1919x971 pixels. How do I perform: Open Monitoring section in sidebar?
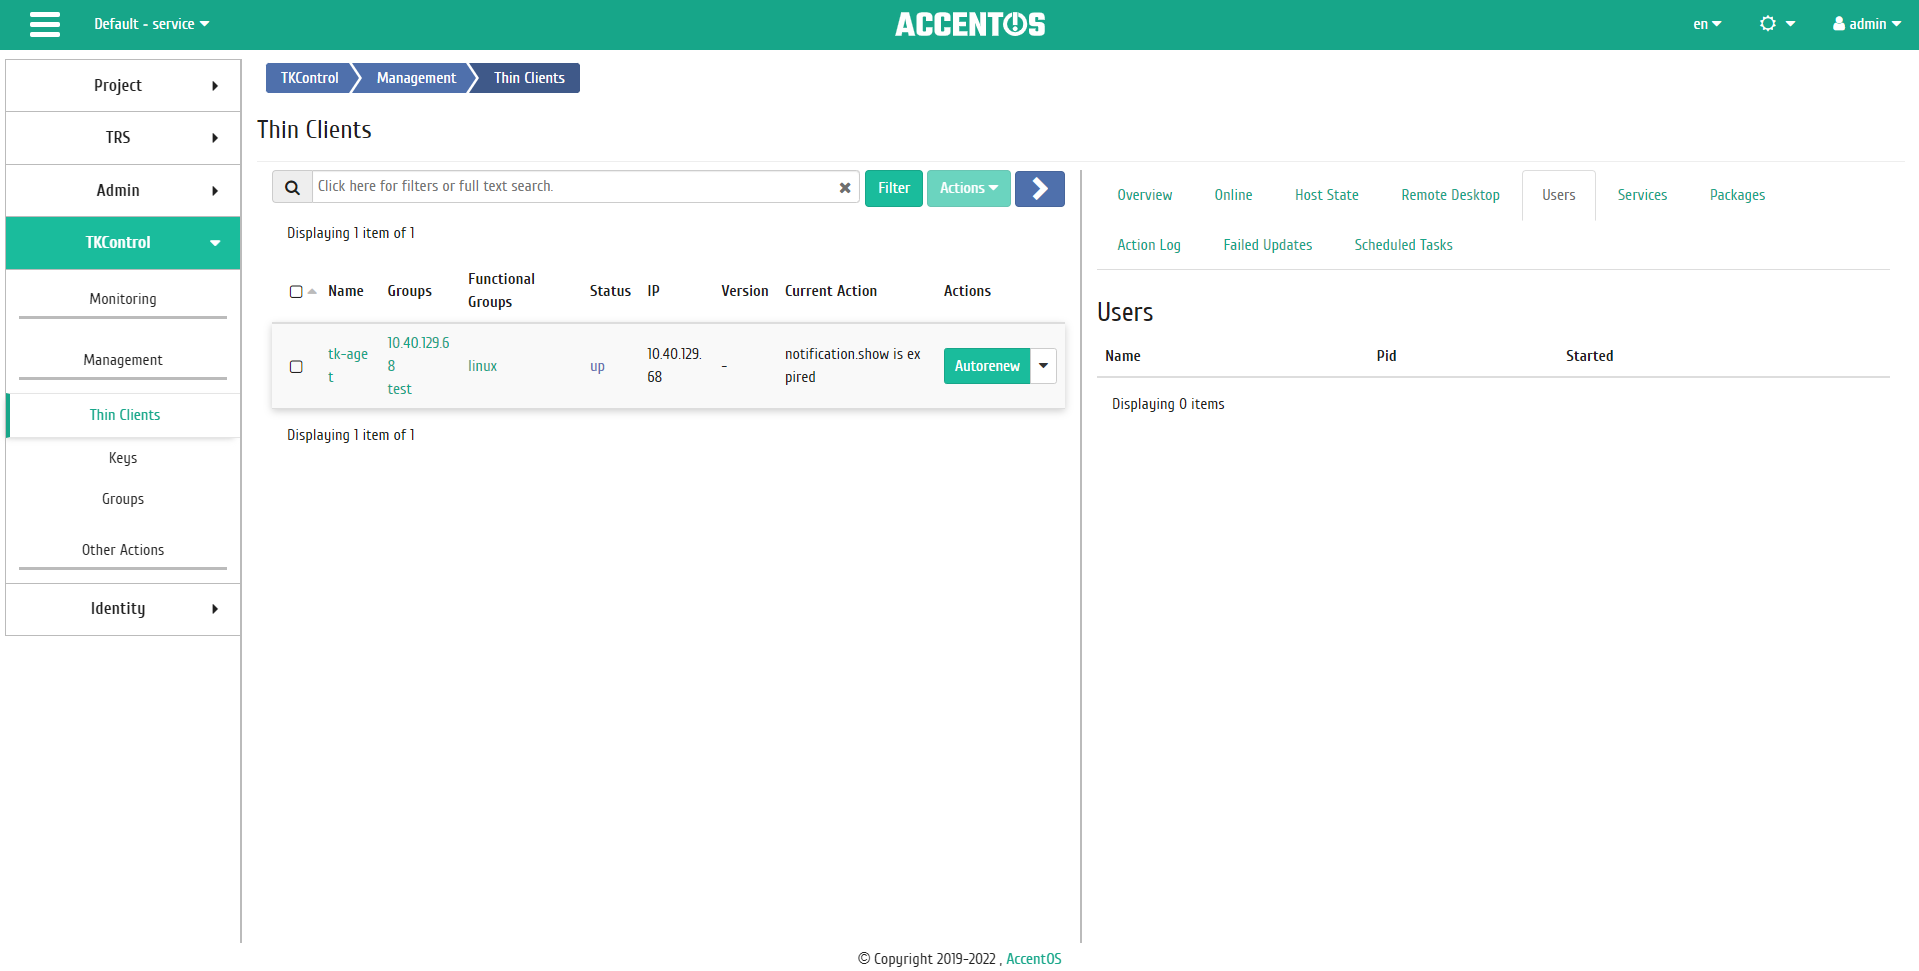123,299
